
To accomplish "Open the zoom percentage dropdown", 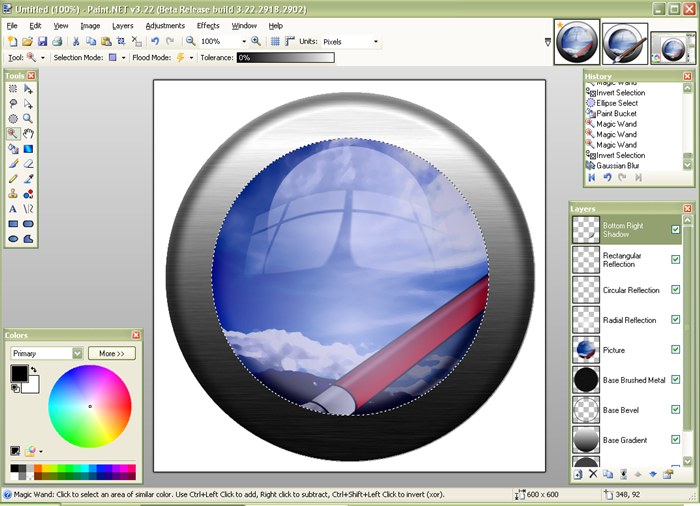I will 244,42.
